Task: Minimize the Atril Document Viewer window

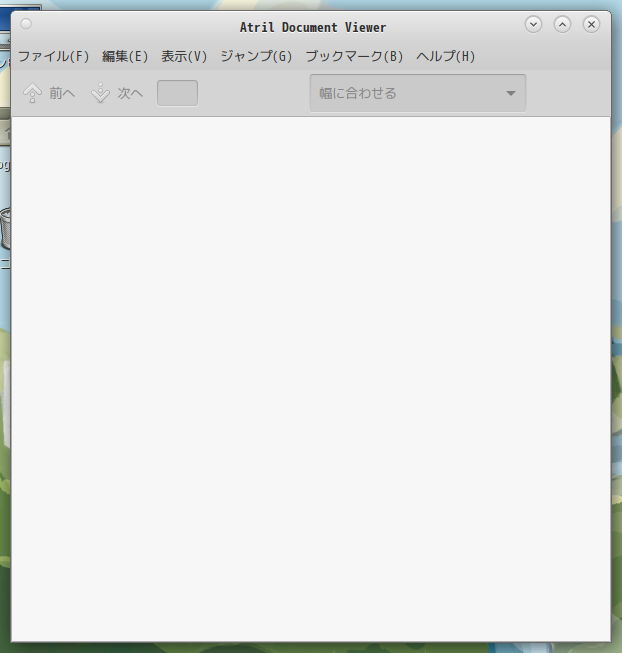Action: pyautogui.click(x=533, y=24)
